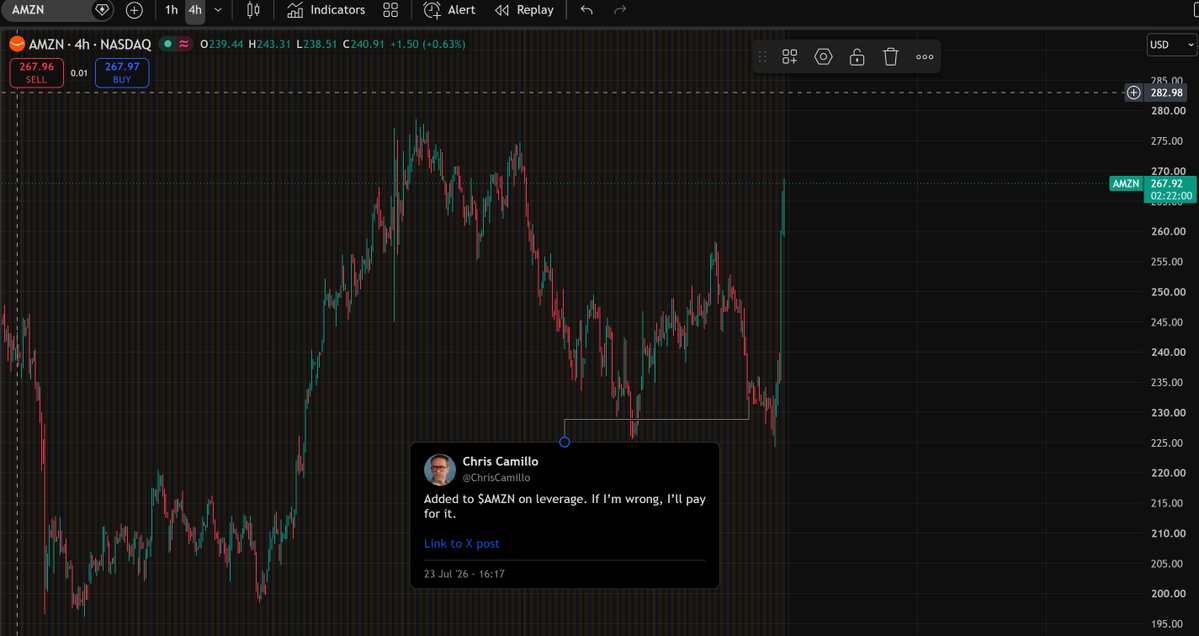Click the 0.01 spread value
This screenshot has height=636, width=1199.
pos(80,73)
